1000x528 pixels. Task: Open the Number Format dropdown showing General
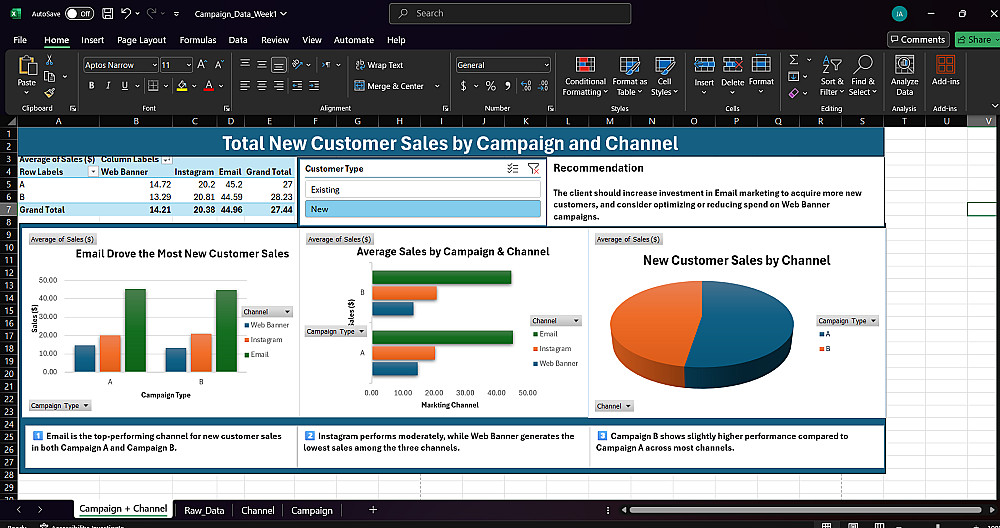click(545, 65)
